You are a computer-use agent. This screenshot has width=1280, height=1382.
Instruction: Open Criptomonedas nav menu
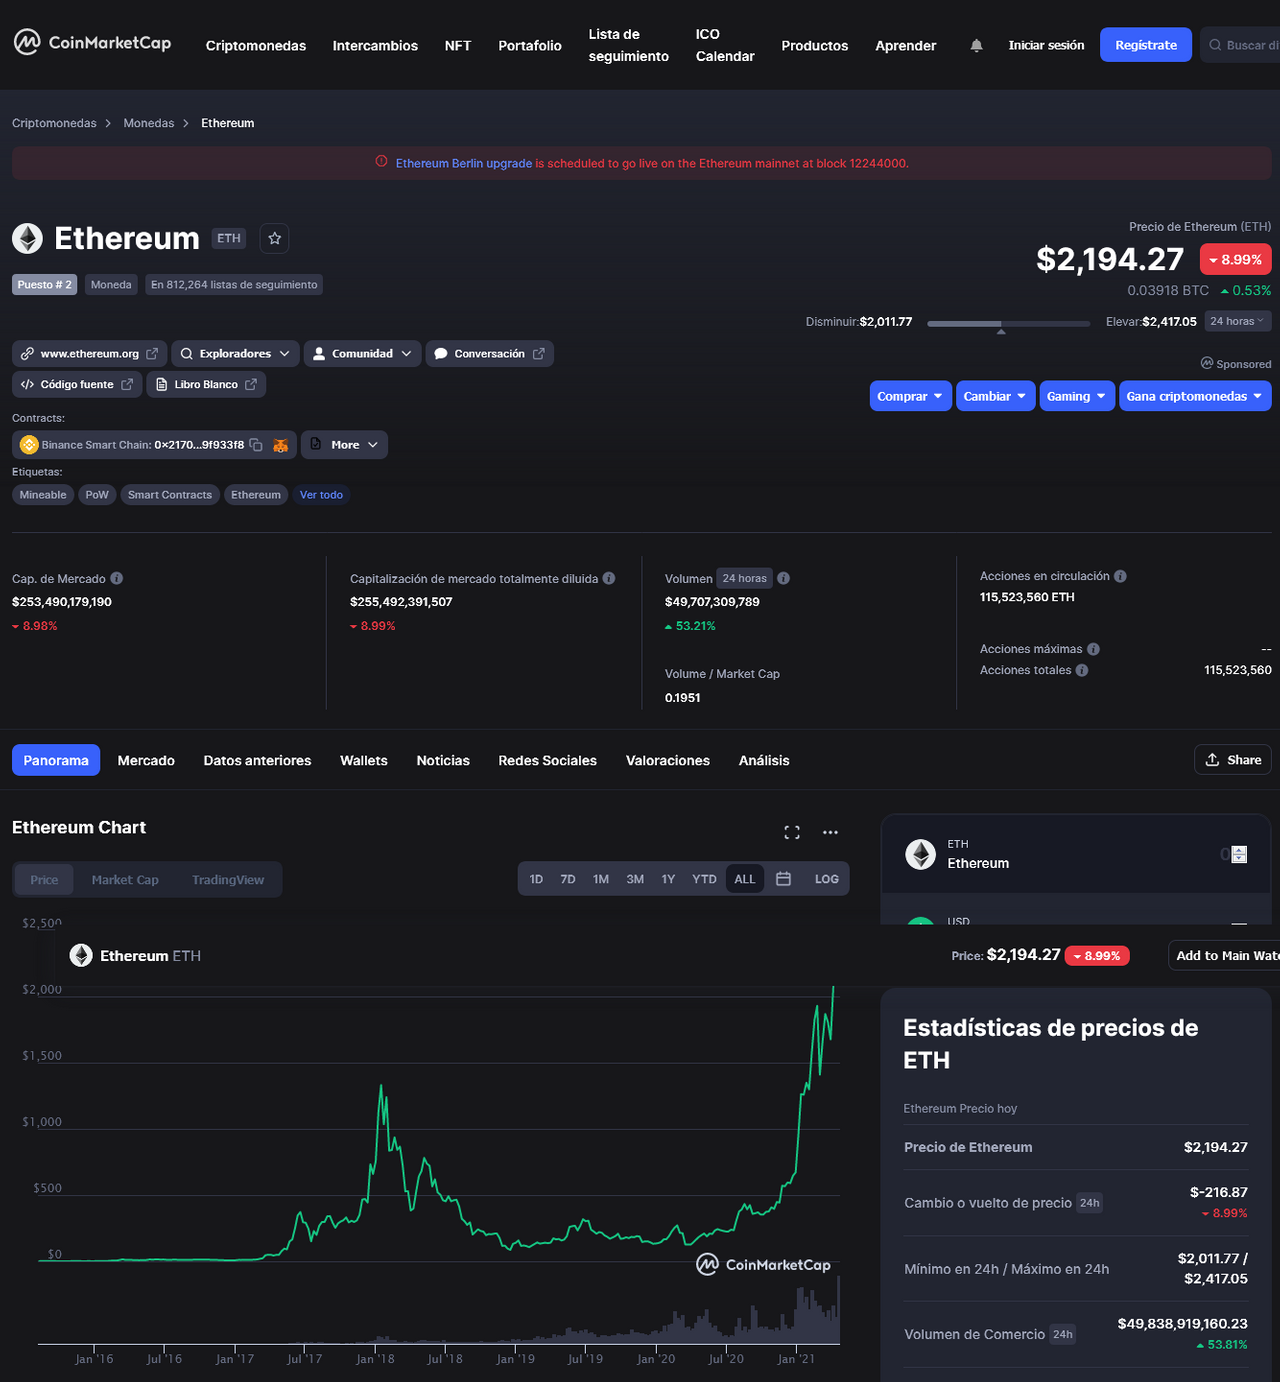click(256, 45)
